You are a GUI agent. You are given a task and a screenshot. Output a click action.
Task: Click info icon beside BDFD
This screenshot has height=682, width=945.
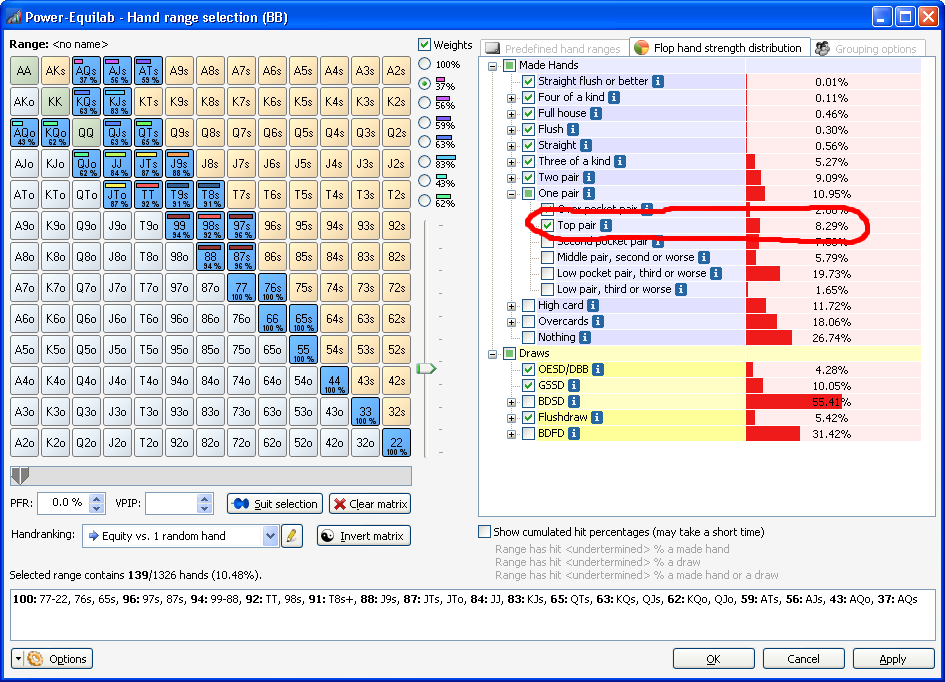[574, 433]
